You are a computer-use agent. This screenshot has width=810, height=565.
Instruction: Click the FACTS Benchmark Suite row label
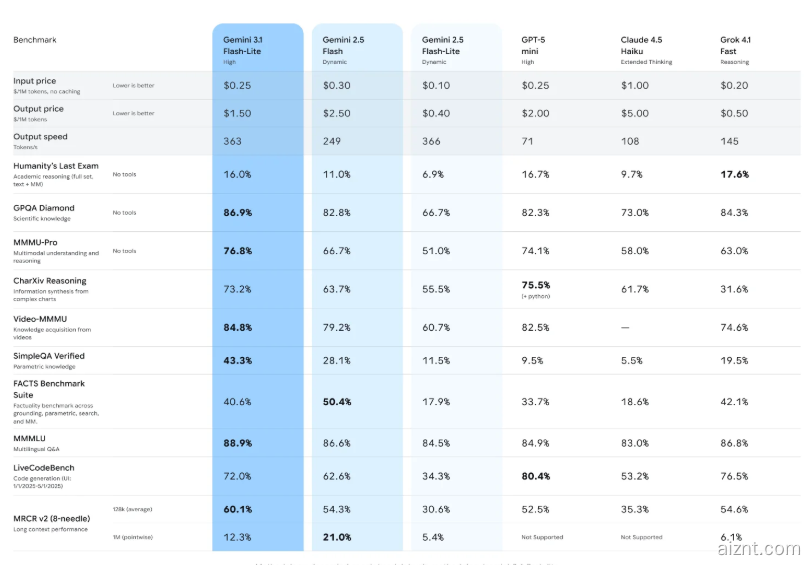pos(49,388)
